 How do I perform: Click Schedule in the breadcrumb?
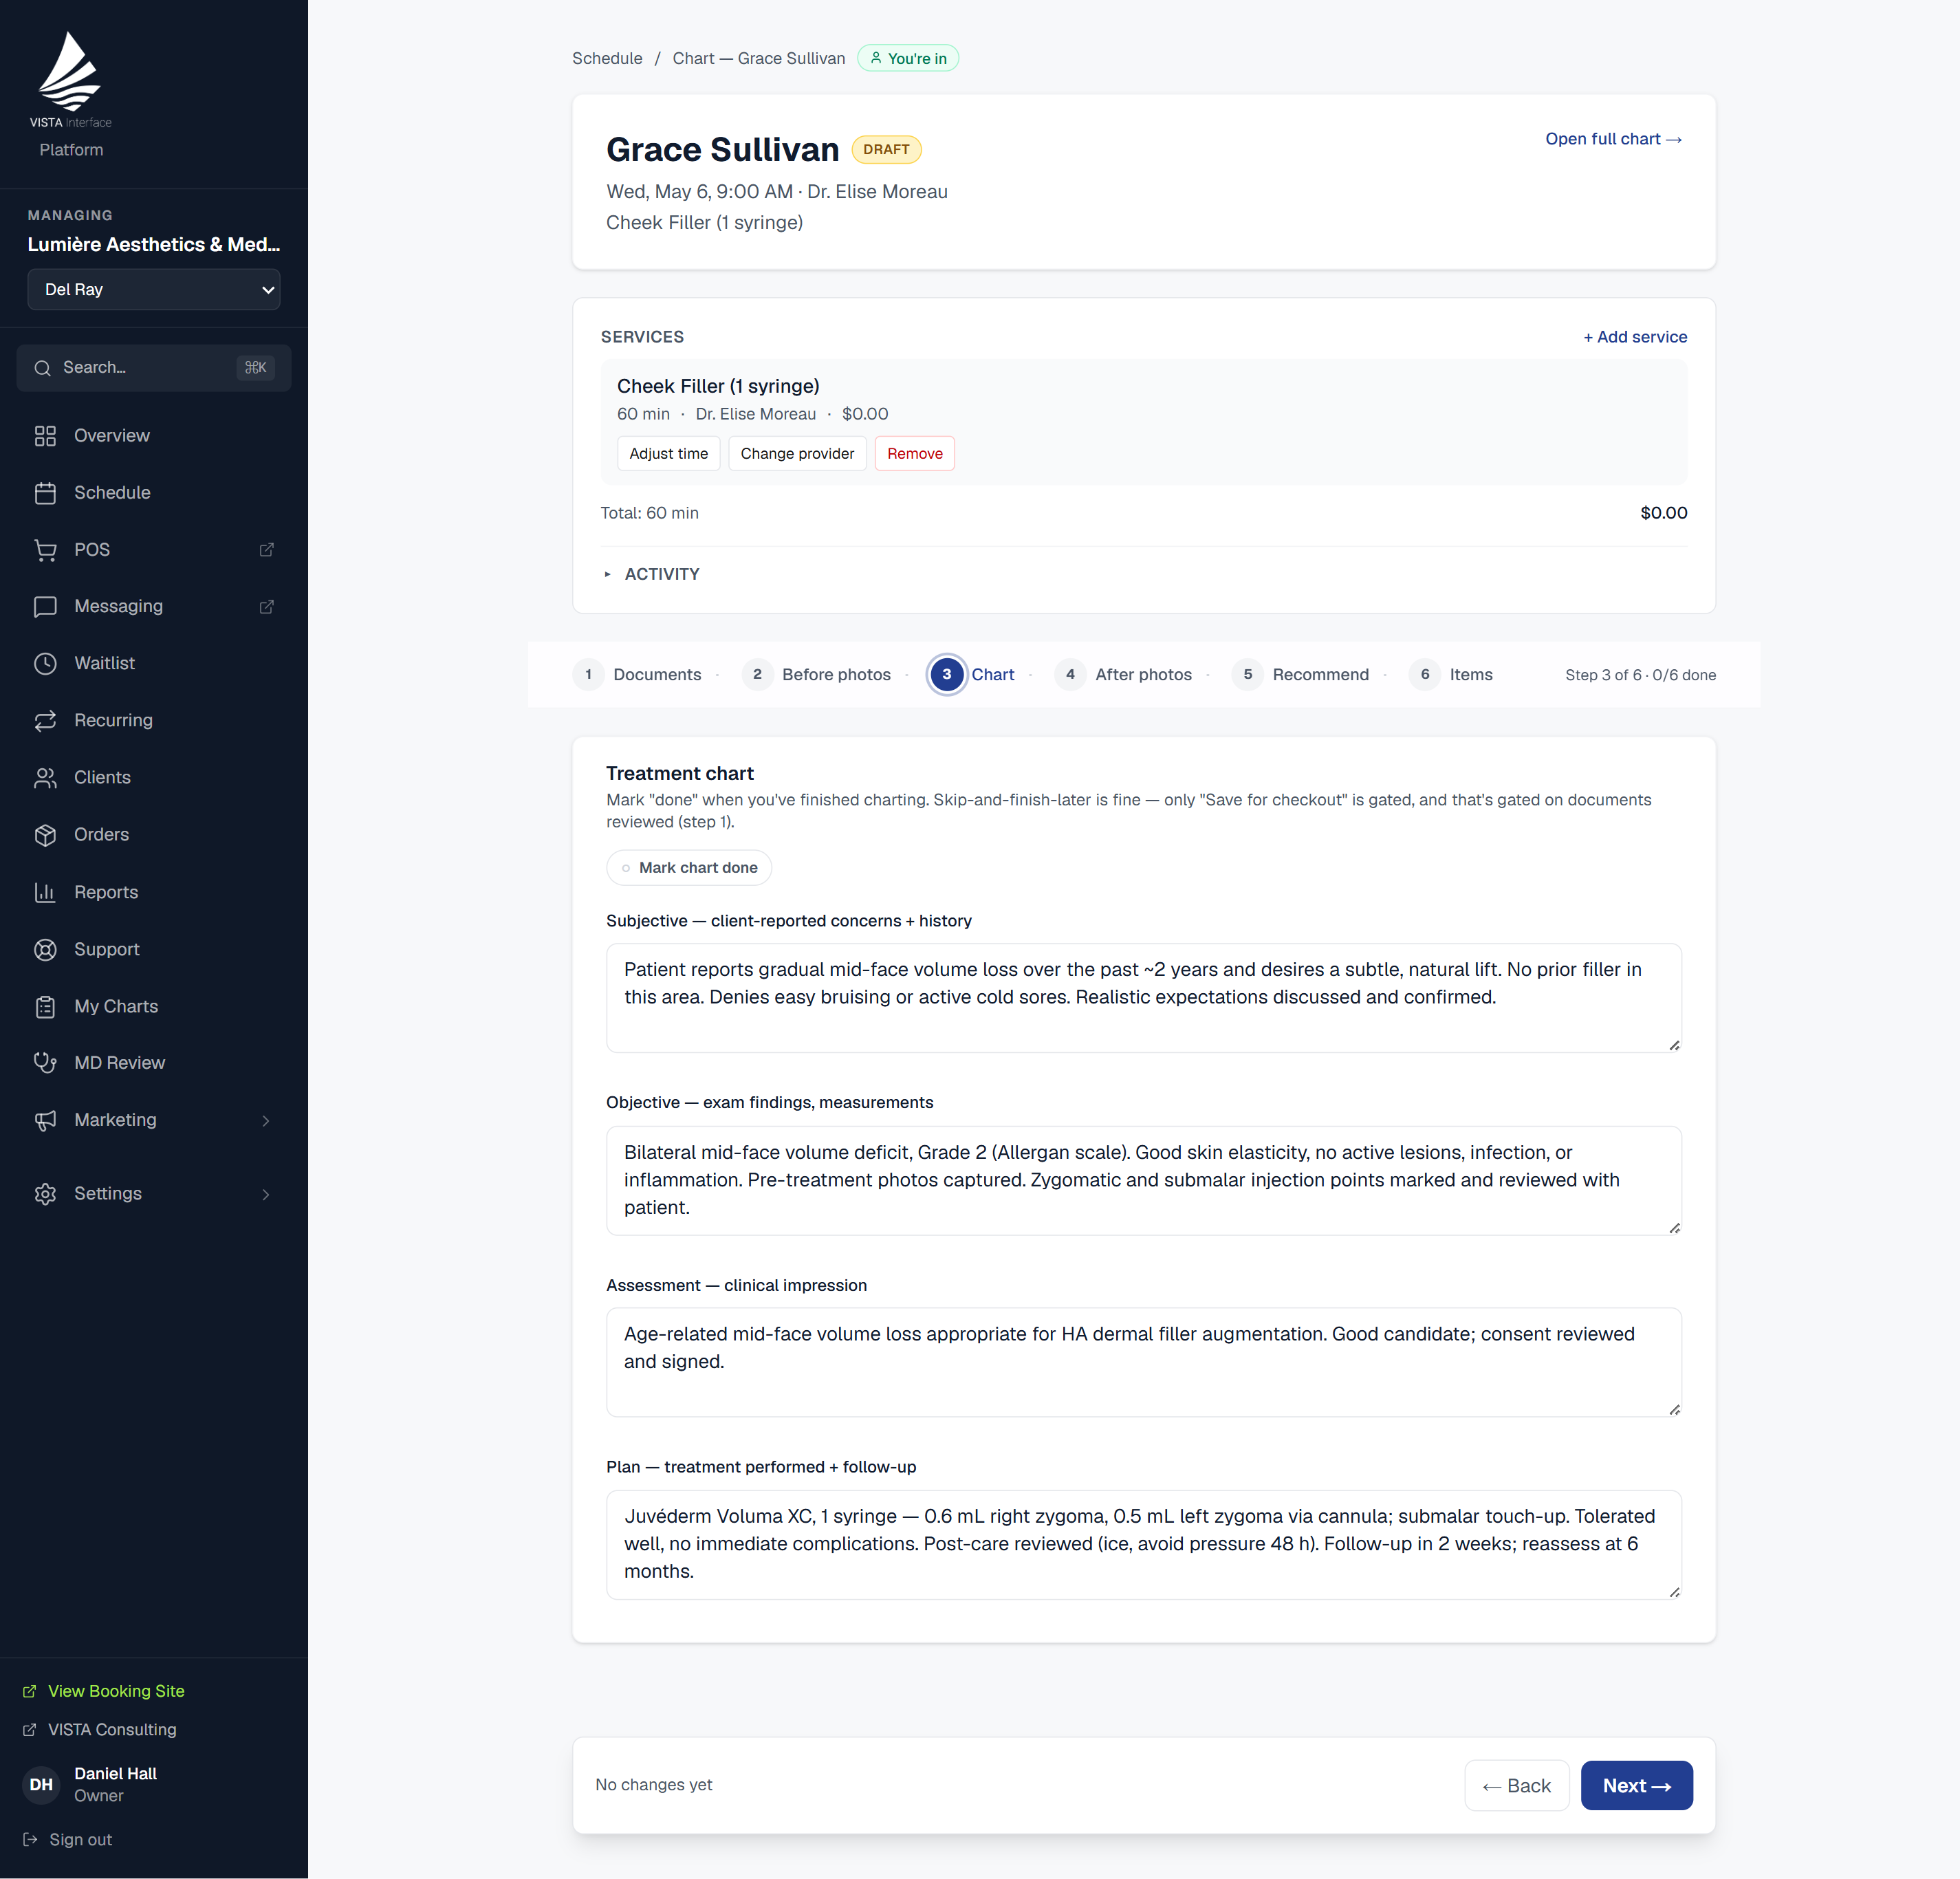coord(607,58)
